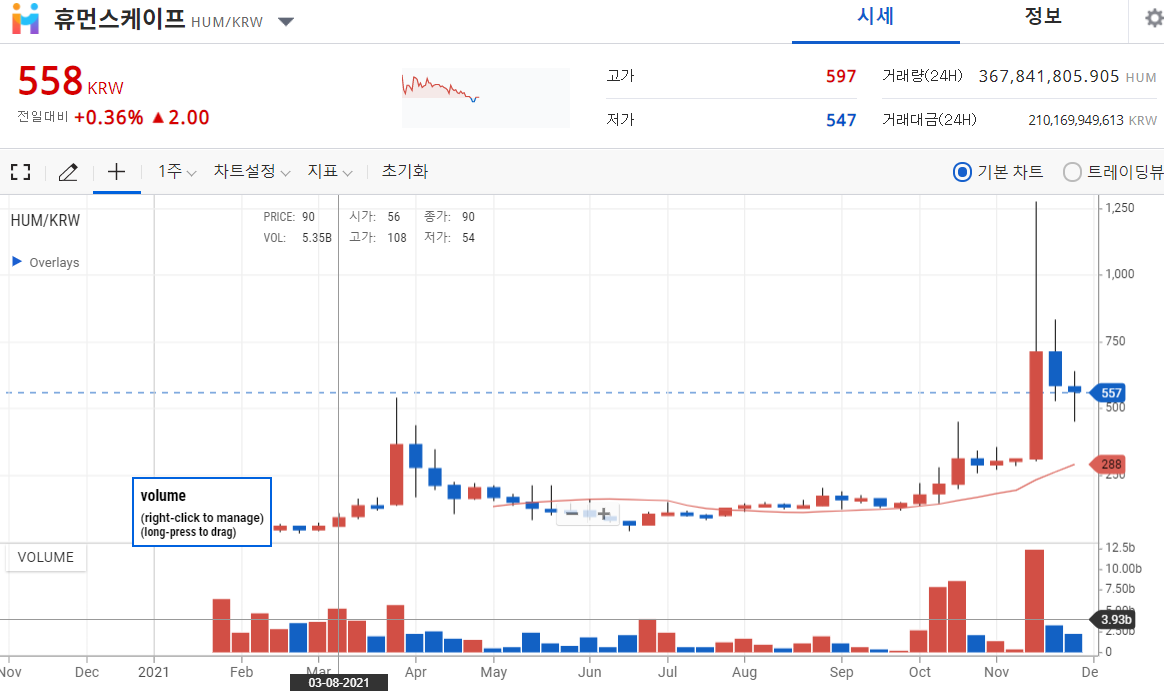Click the 종가: 90 readout
Screen dimensions: 1164x691
coord(449,217)
